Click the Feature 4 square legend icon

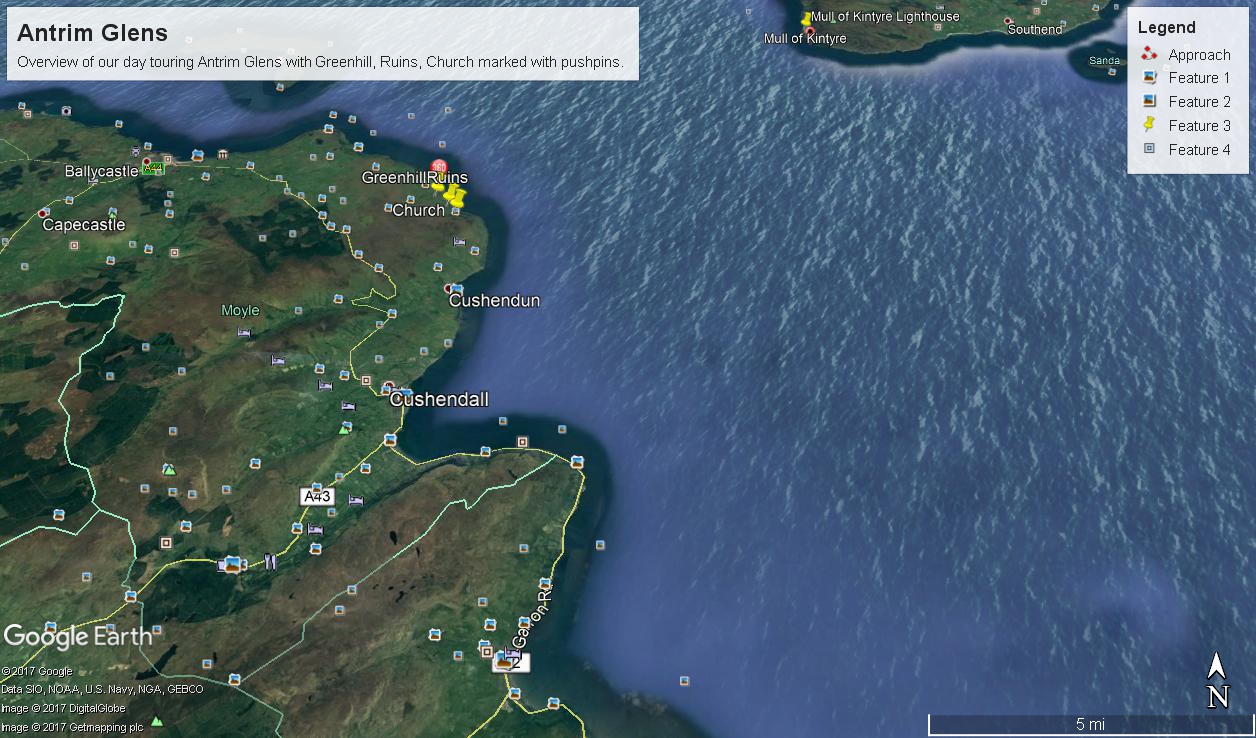pyautogui.click(x=1149, y=149)
